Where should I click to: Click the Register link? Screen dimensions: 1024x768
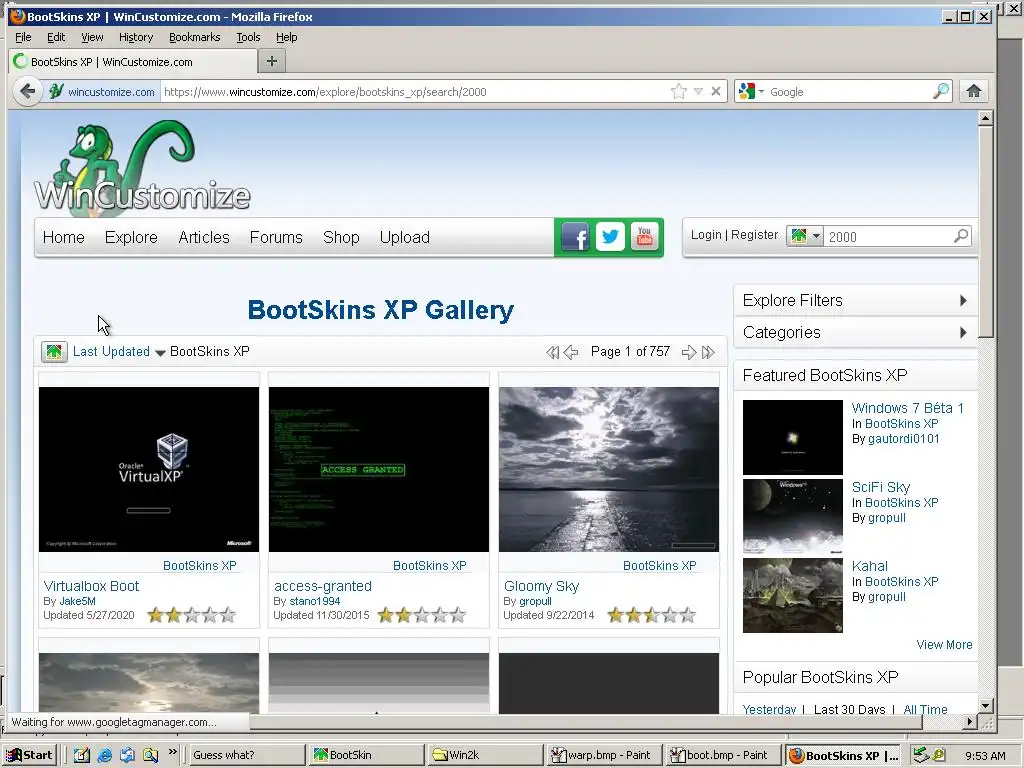tap(754, 234)
